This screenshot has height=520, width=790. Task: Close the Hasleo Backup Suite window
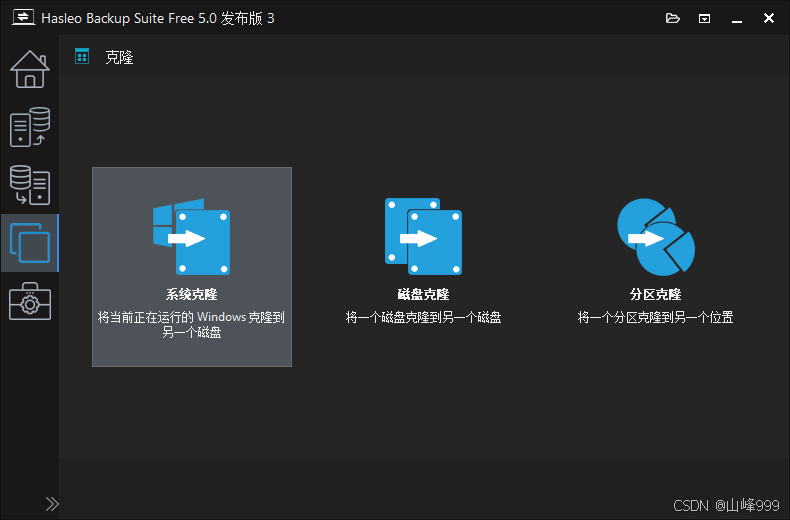[769, 18]
